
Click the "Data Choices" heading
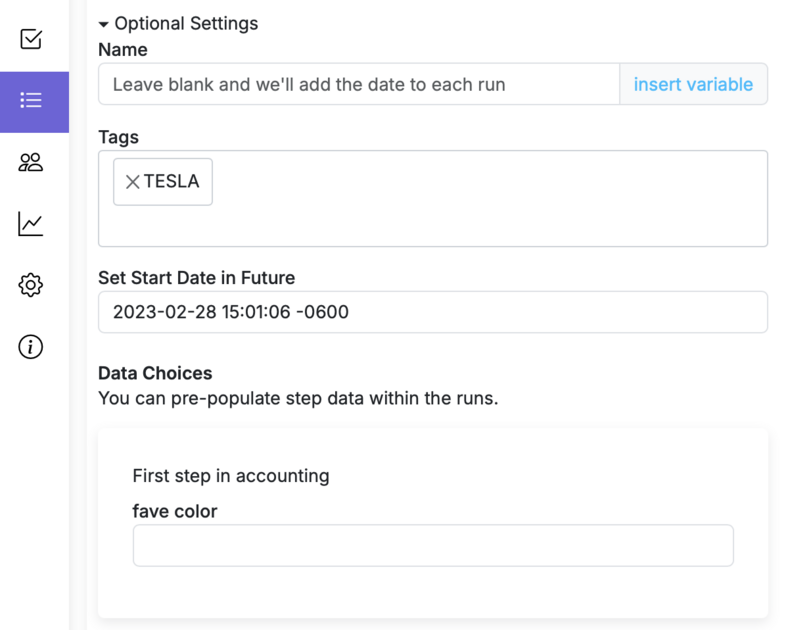[155, 373]
